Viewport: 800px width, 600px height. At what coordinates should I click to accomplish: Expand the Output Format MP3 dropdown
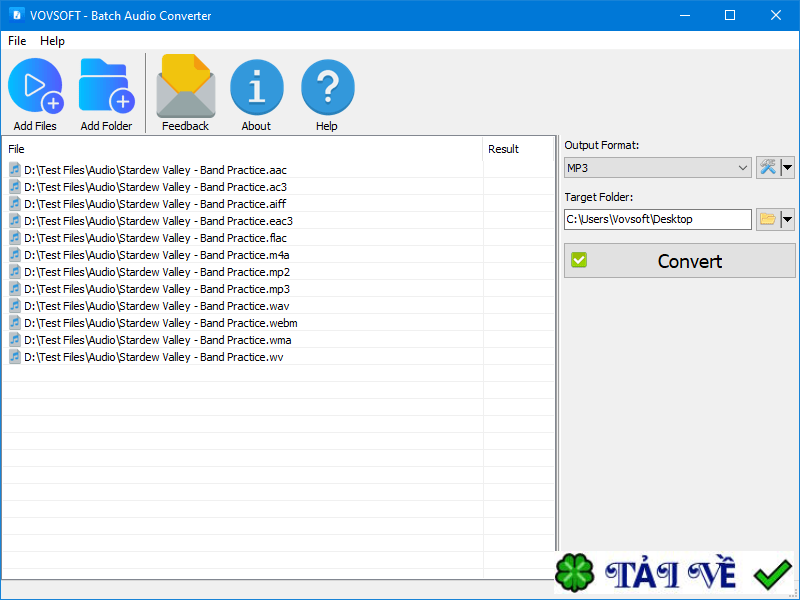(x=657, y=168)
